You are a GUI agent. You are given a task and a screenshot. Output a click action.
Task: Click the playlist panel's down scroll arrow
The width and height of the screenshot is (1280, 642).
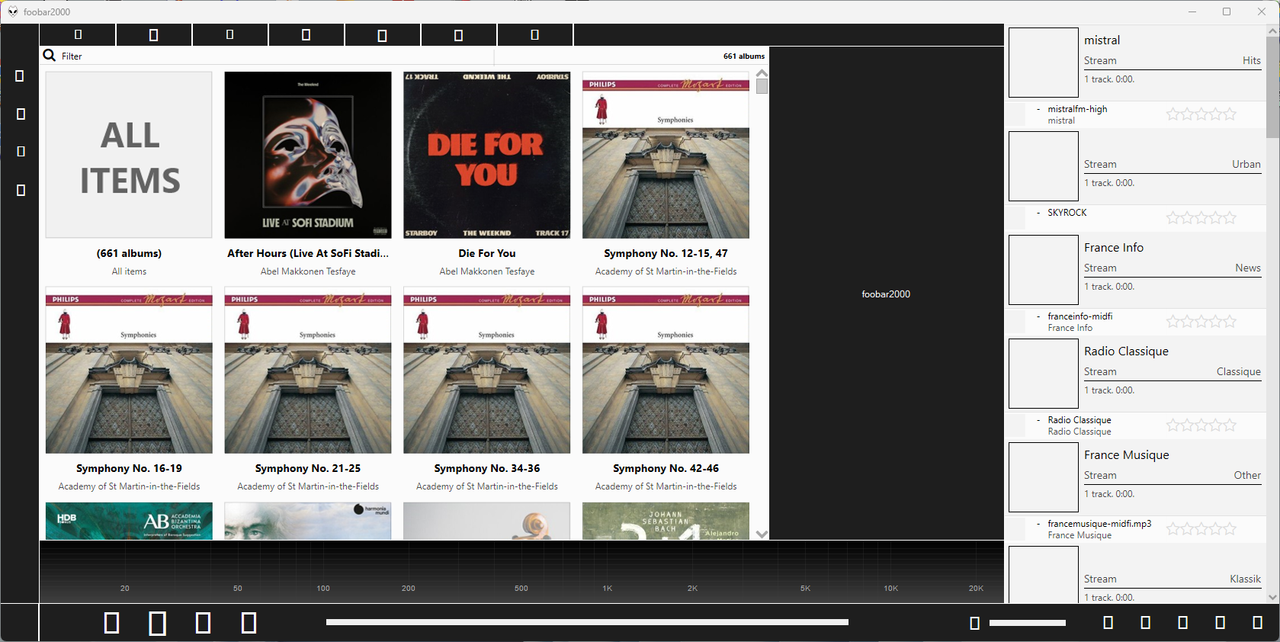point(1273,596)
